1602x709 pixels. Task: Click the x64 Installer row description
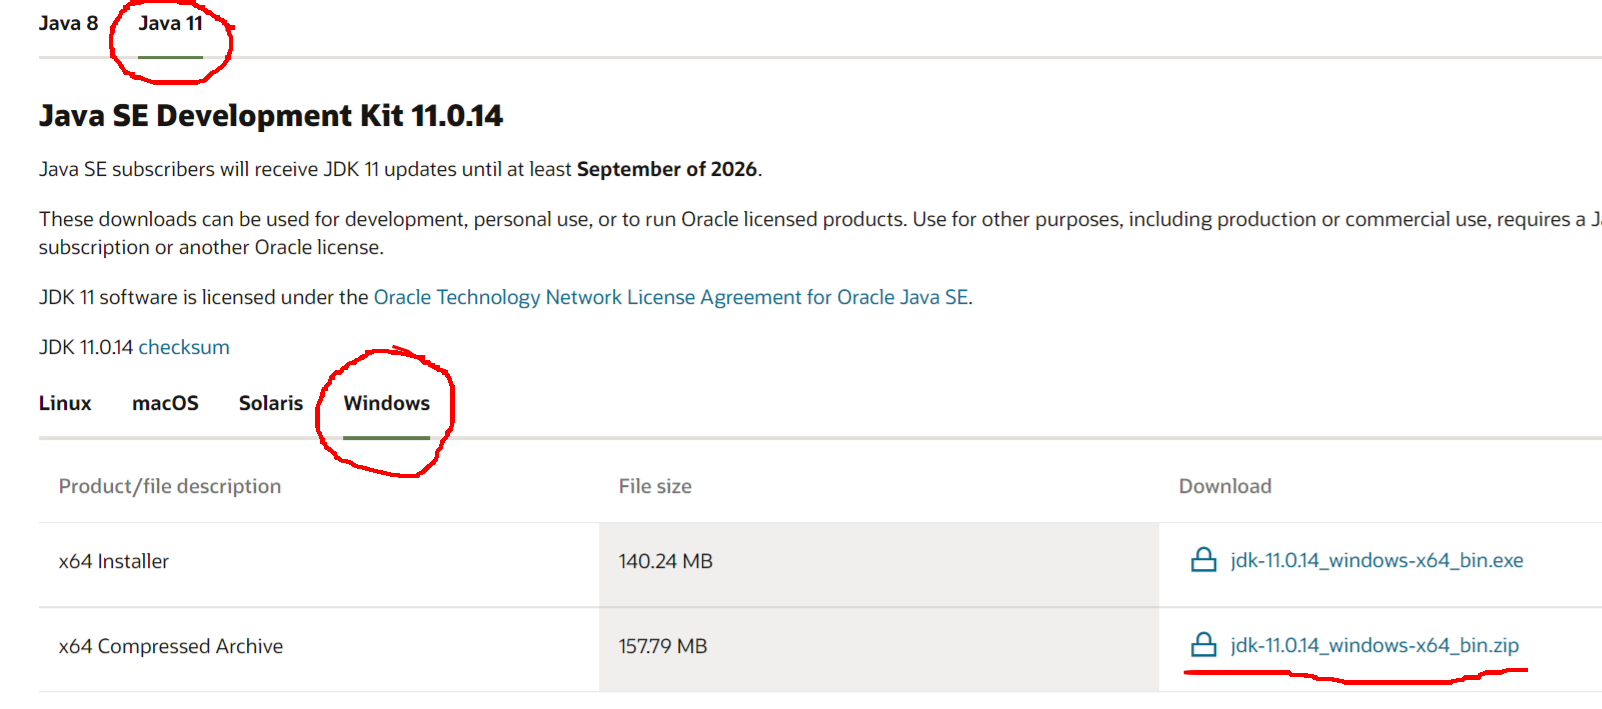(114, 561)
